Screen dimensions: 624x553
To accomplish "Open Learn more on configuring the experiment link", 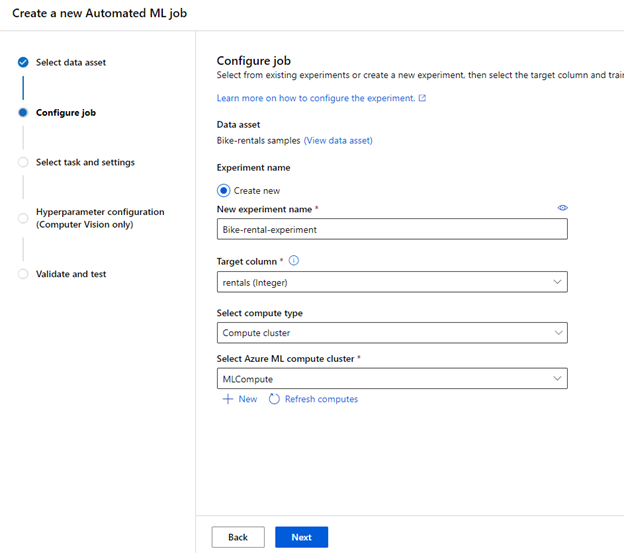I will coord(315,98).
